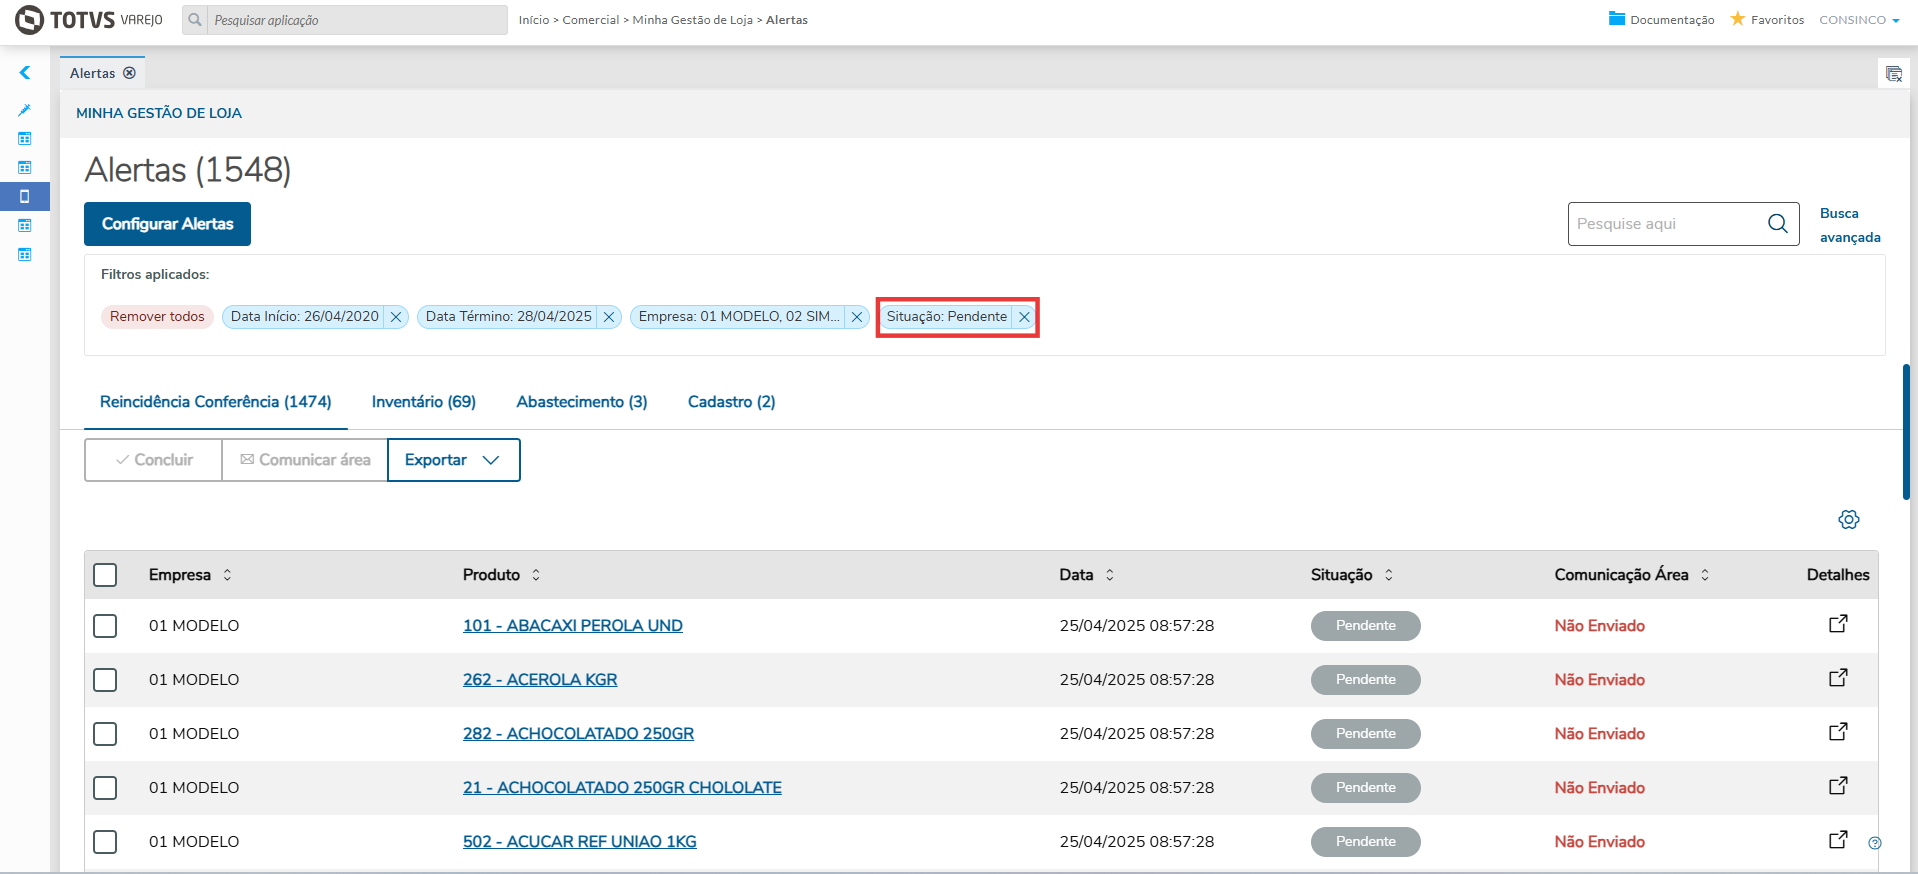The image size is (1918, 874).
Task: Check the box for ACUCAR REF UNIAO 1KG
Action: pyautogui.click(x=105, y=842)
